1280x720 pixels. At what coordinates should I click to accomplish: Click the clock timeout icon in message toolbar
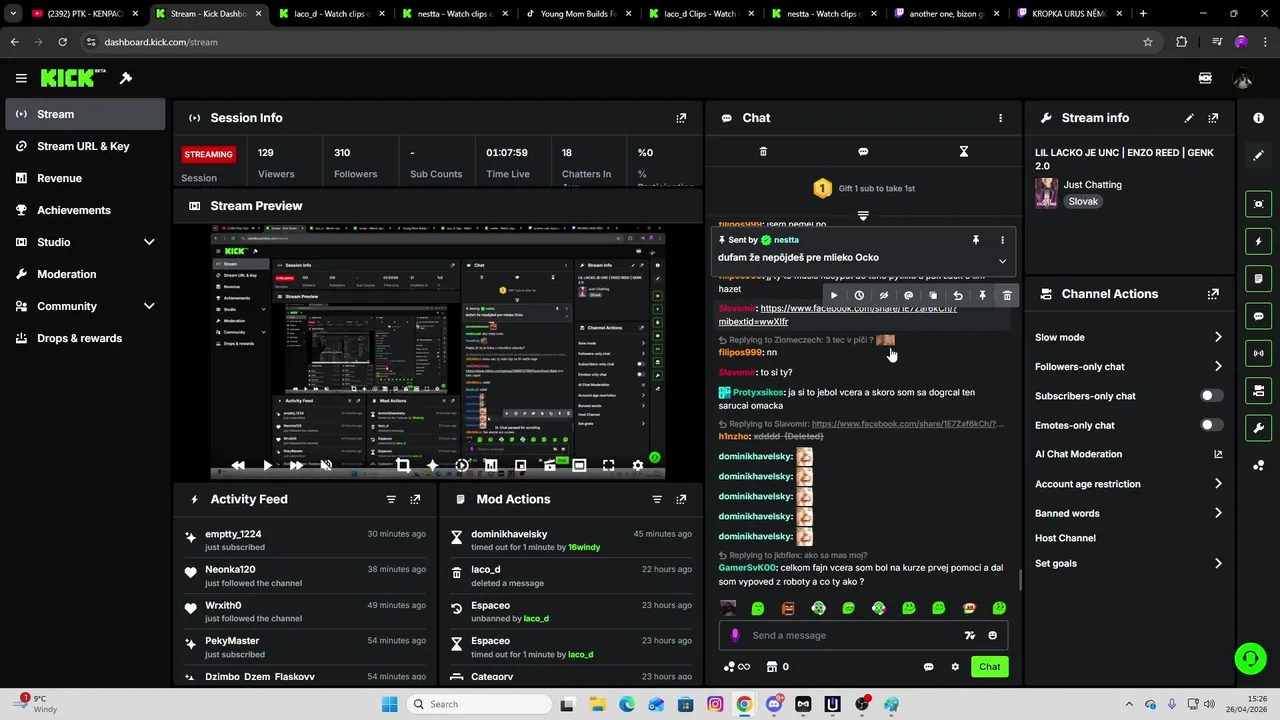click(859, 296)
